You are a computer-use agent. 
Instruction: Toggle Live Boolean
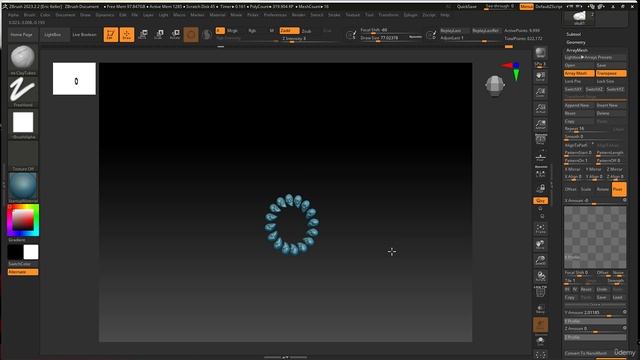click(84, 35)
